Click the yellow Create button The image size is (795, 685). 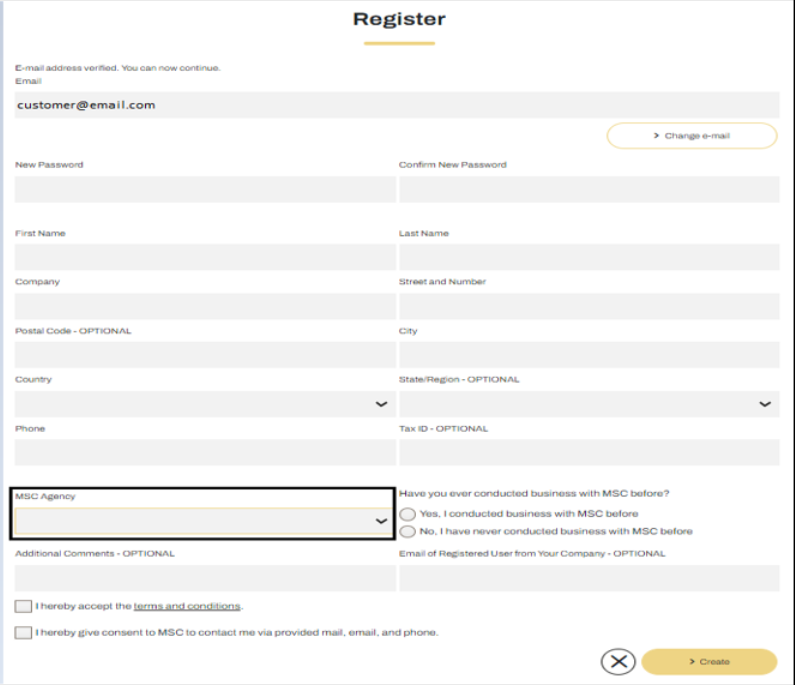pyautogui.click(x=709, y=662)
